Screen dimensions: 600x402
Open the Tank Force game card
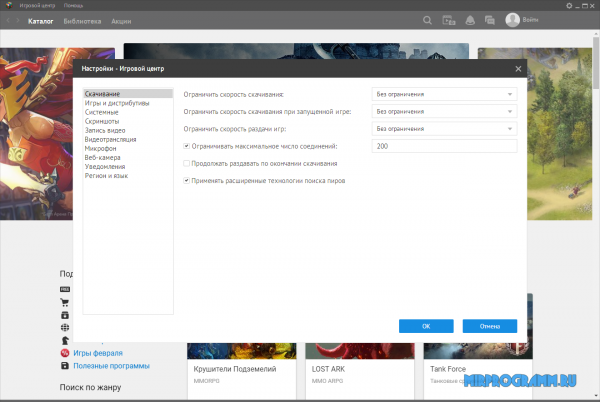pos(478,371)
